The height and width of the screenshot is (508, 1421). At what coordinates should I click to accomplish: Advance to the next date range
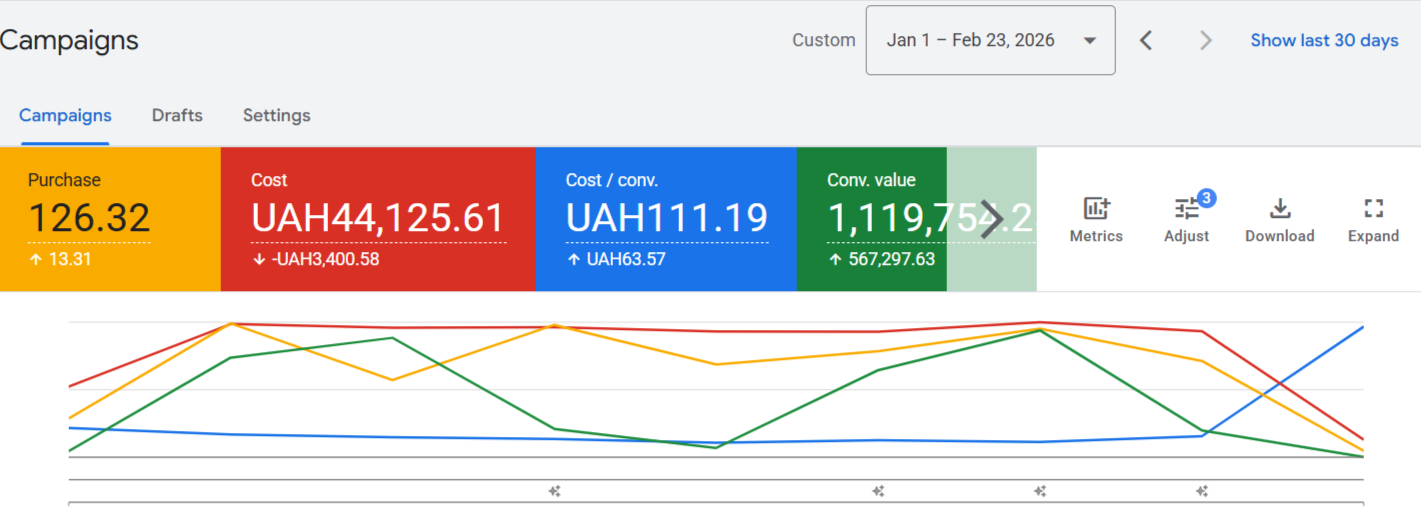[1206, 41]
